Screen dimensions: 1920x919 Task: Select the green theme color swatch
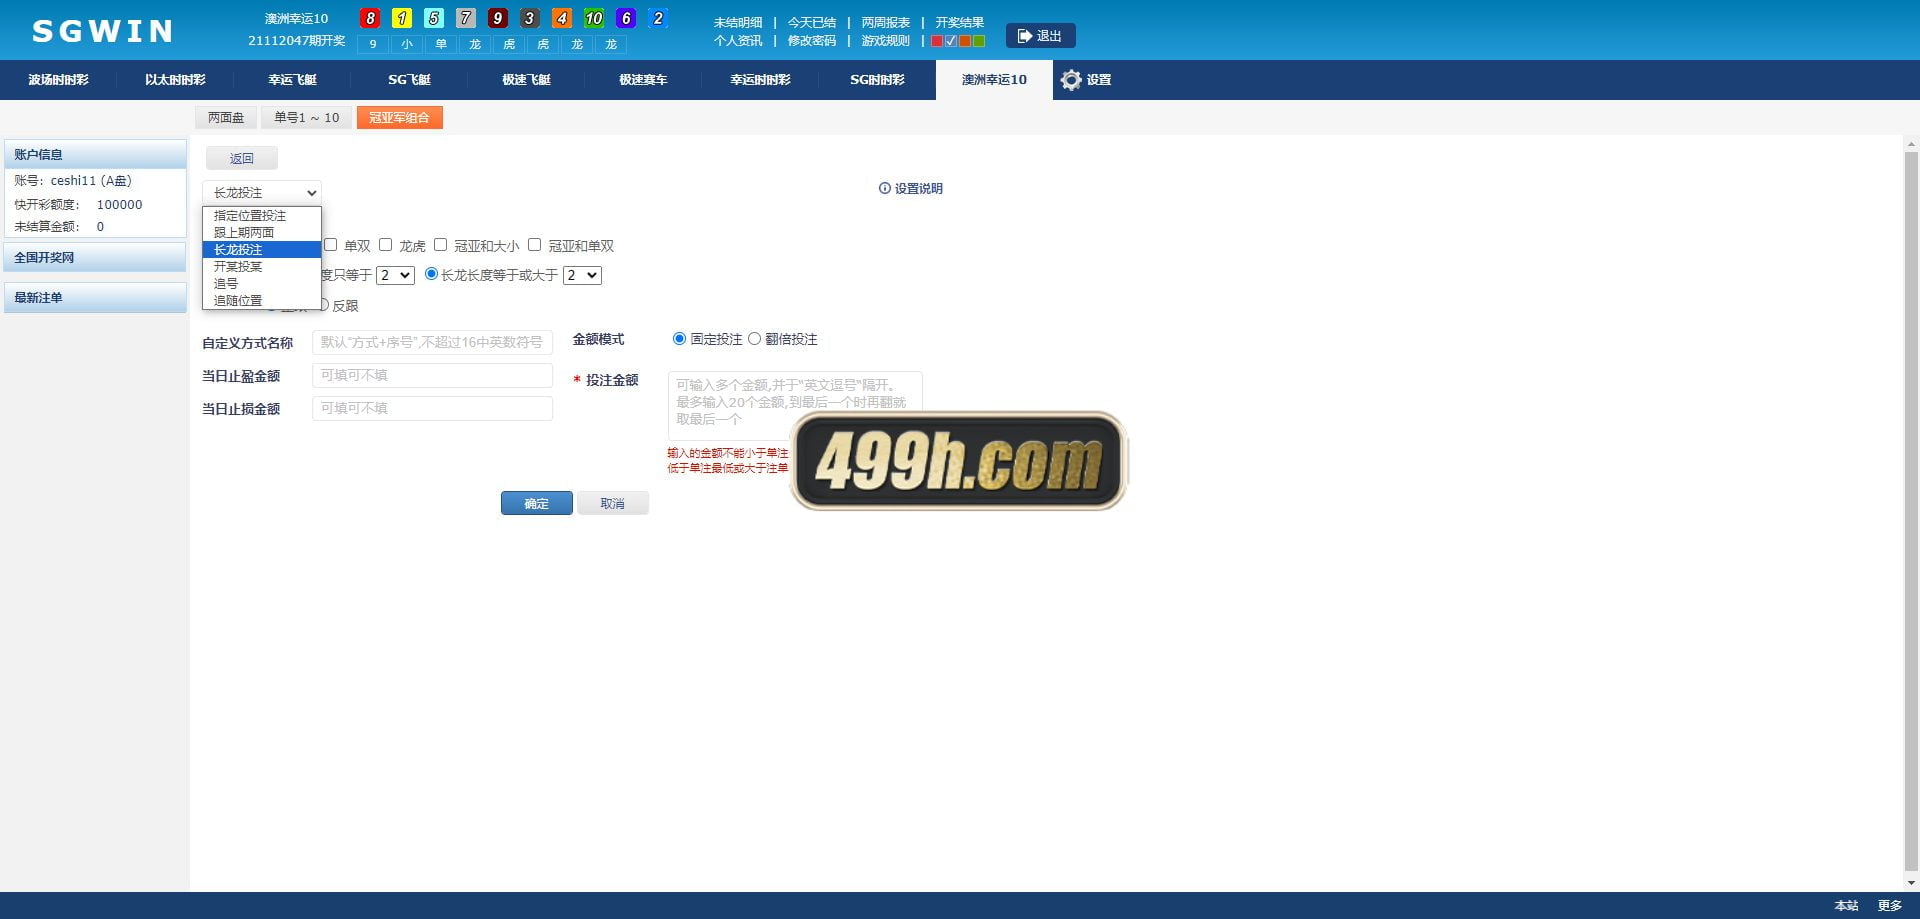click(979, 41)
